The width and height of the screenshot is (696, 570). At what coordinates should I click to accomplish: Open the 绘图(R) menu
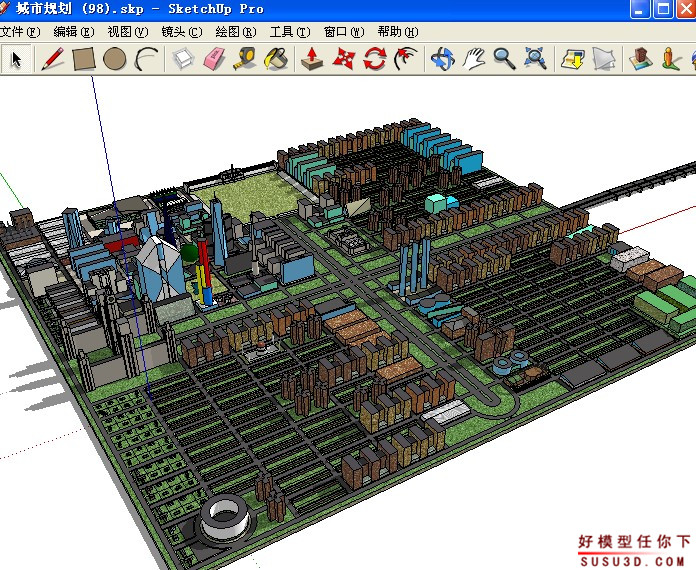click(x=236, y=32)
